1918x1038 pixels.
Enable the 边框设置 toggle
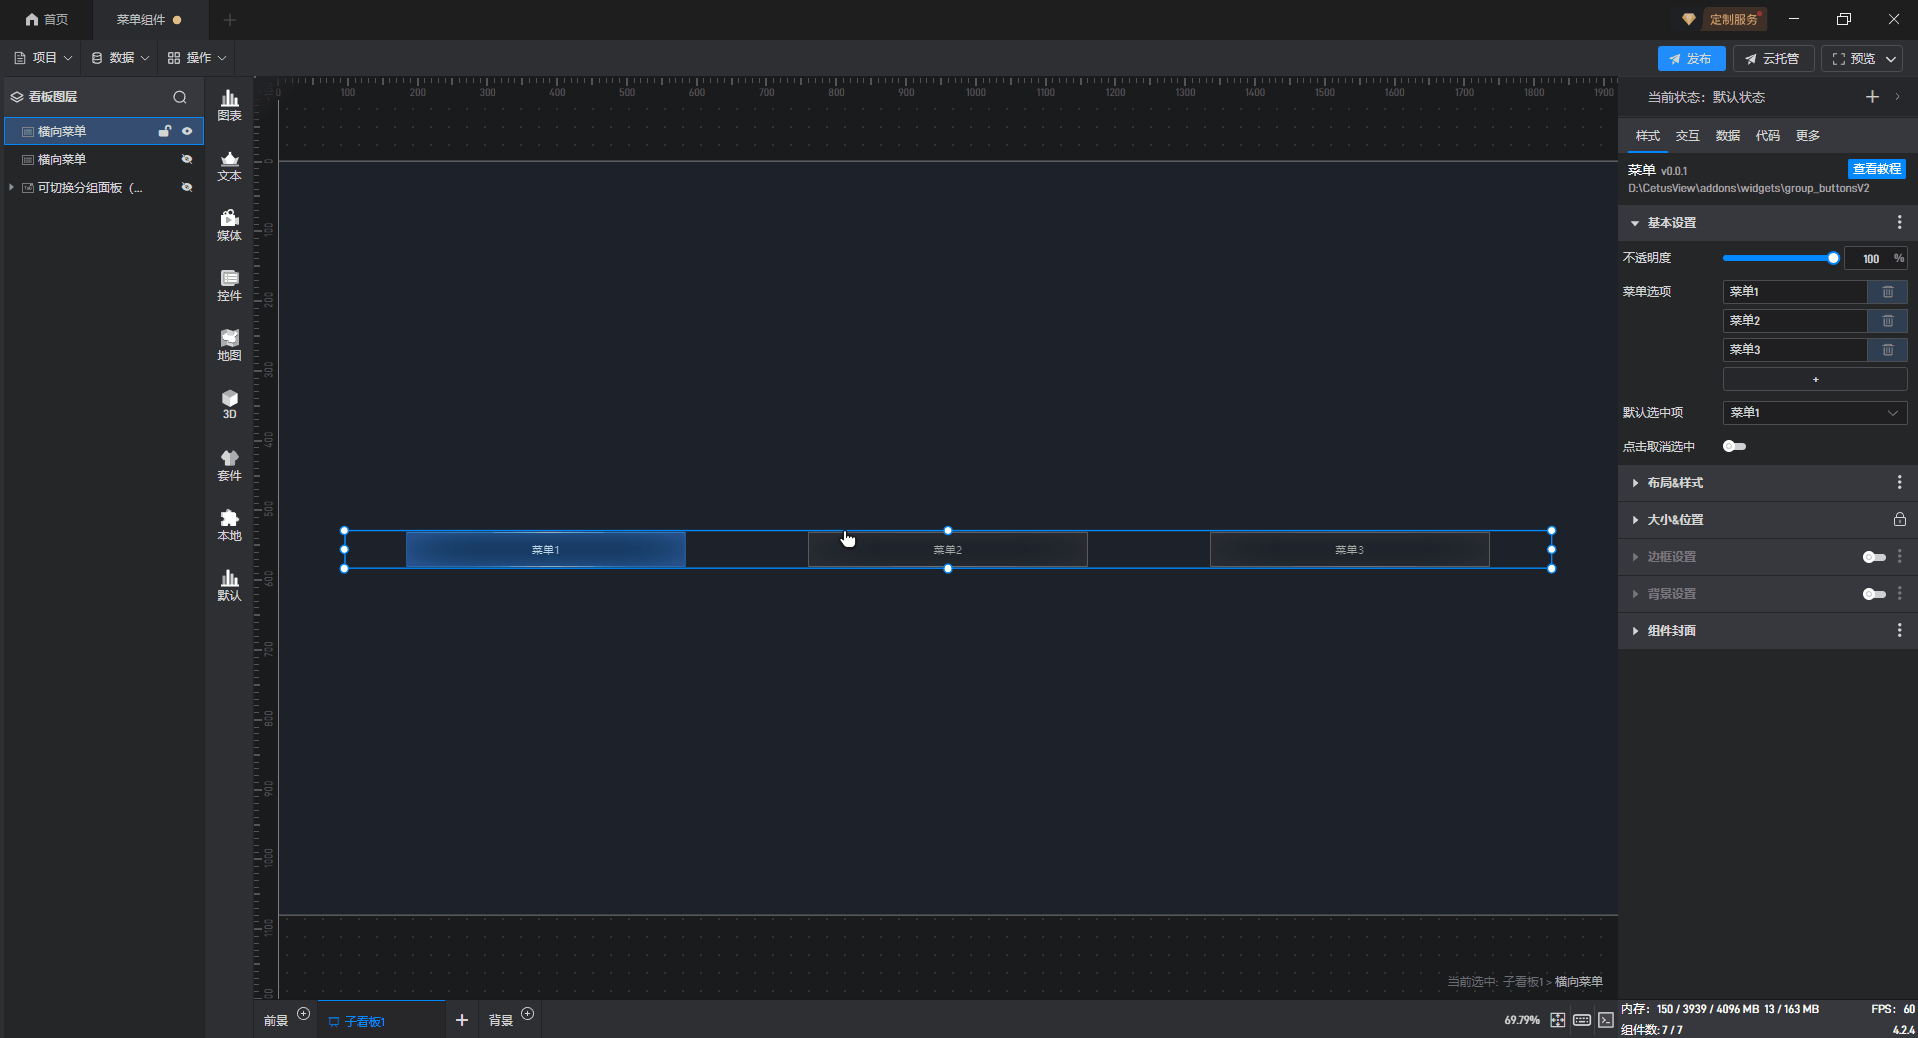coord(1874,557)
